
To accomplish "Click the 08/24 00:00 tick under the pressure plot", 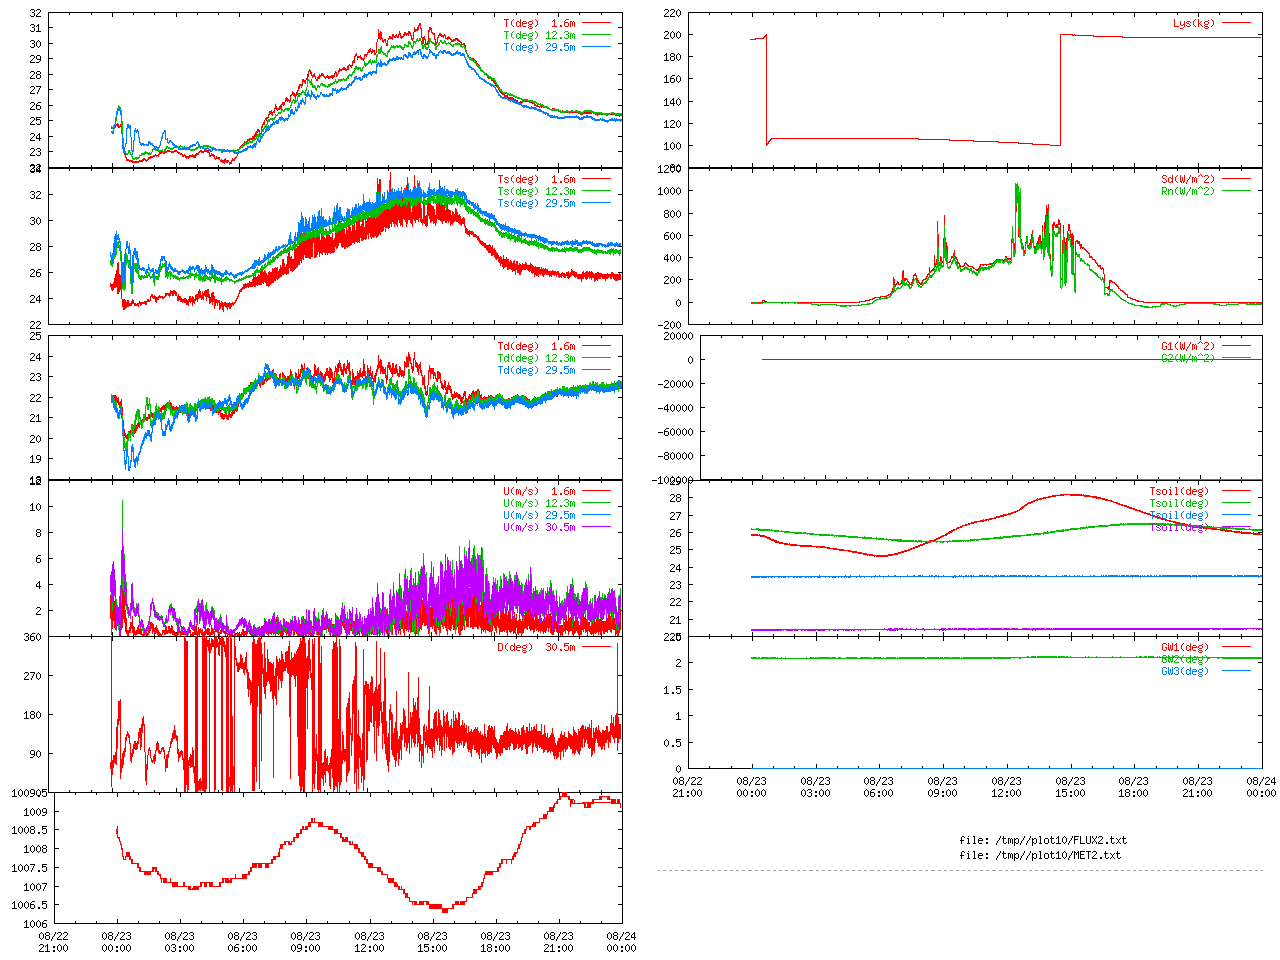I will tap(621, 943).
